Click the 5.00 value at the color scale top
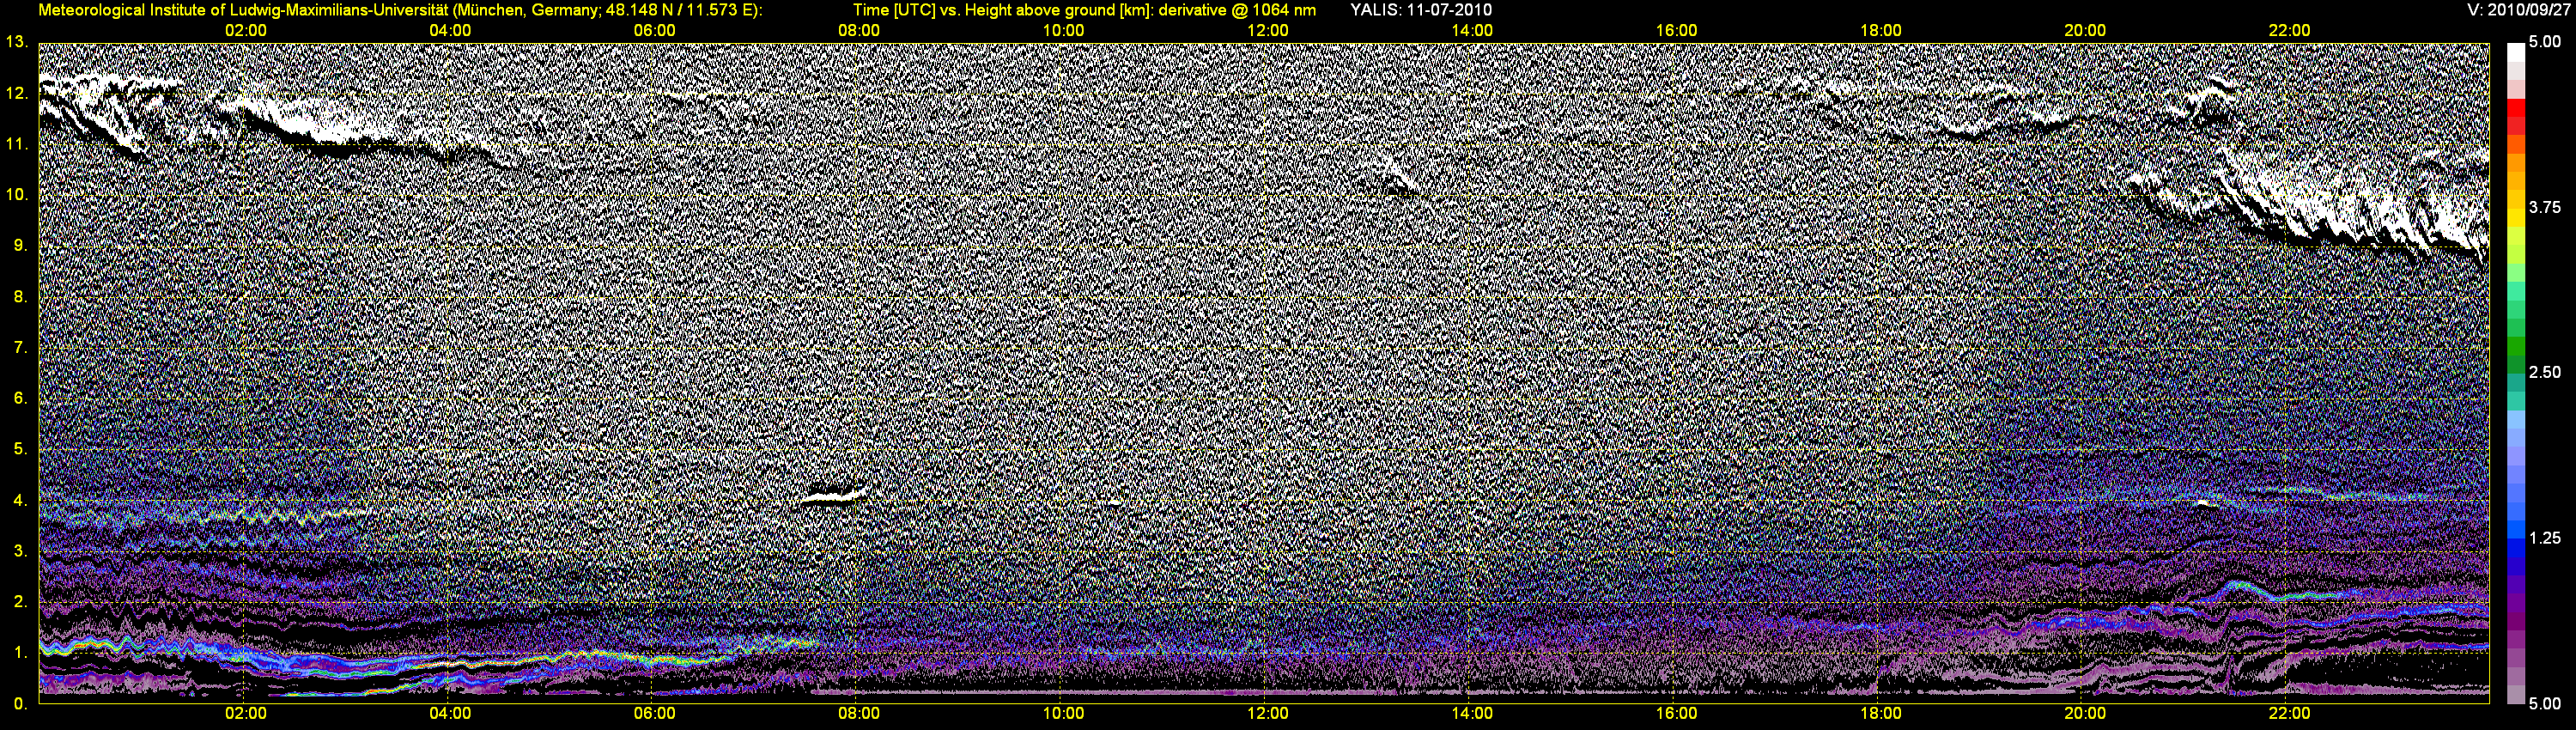The height and width of the screenshot is (730, 2576). coord(2545,42)
